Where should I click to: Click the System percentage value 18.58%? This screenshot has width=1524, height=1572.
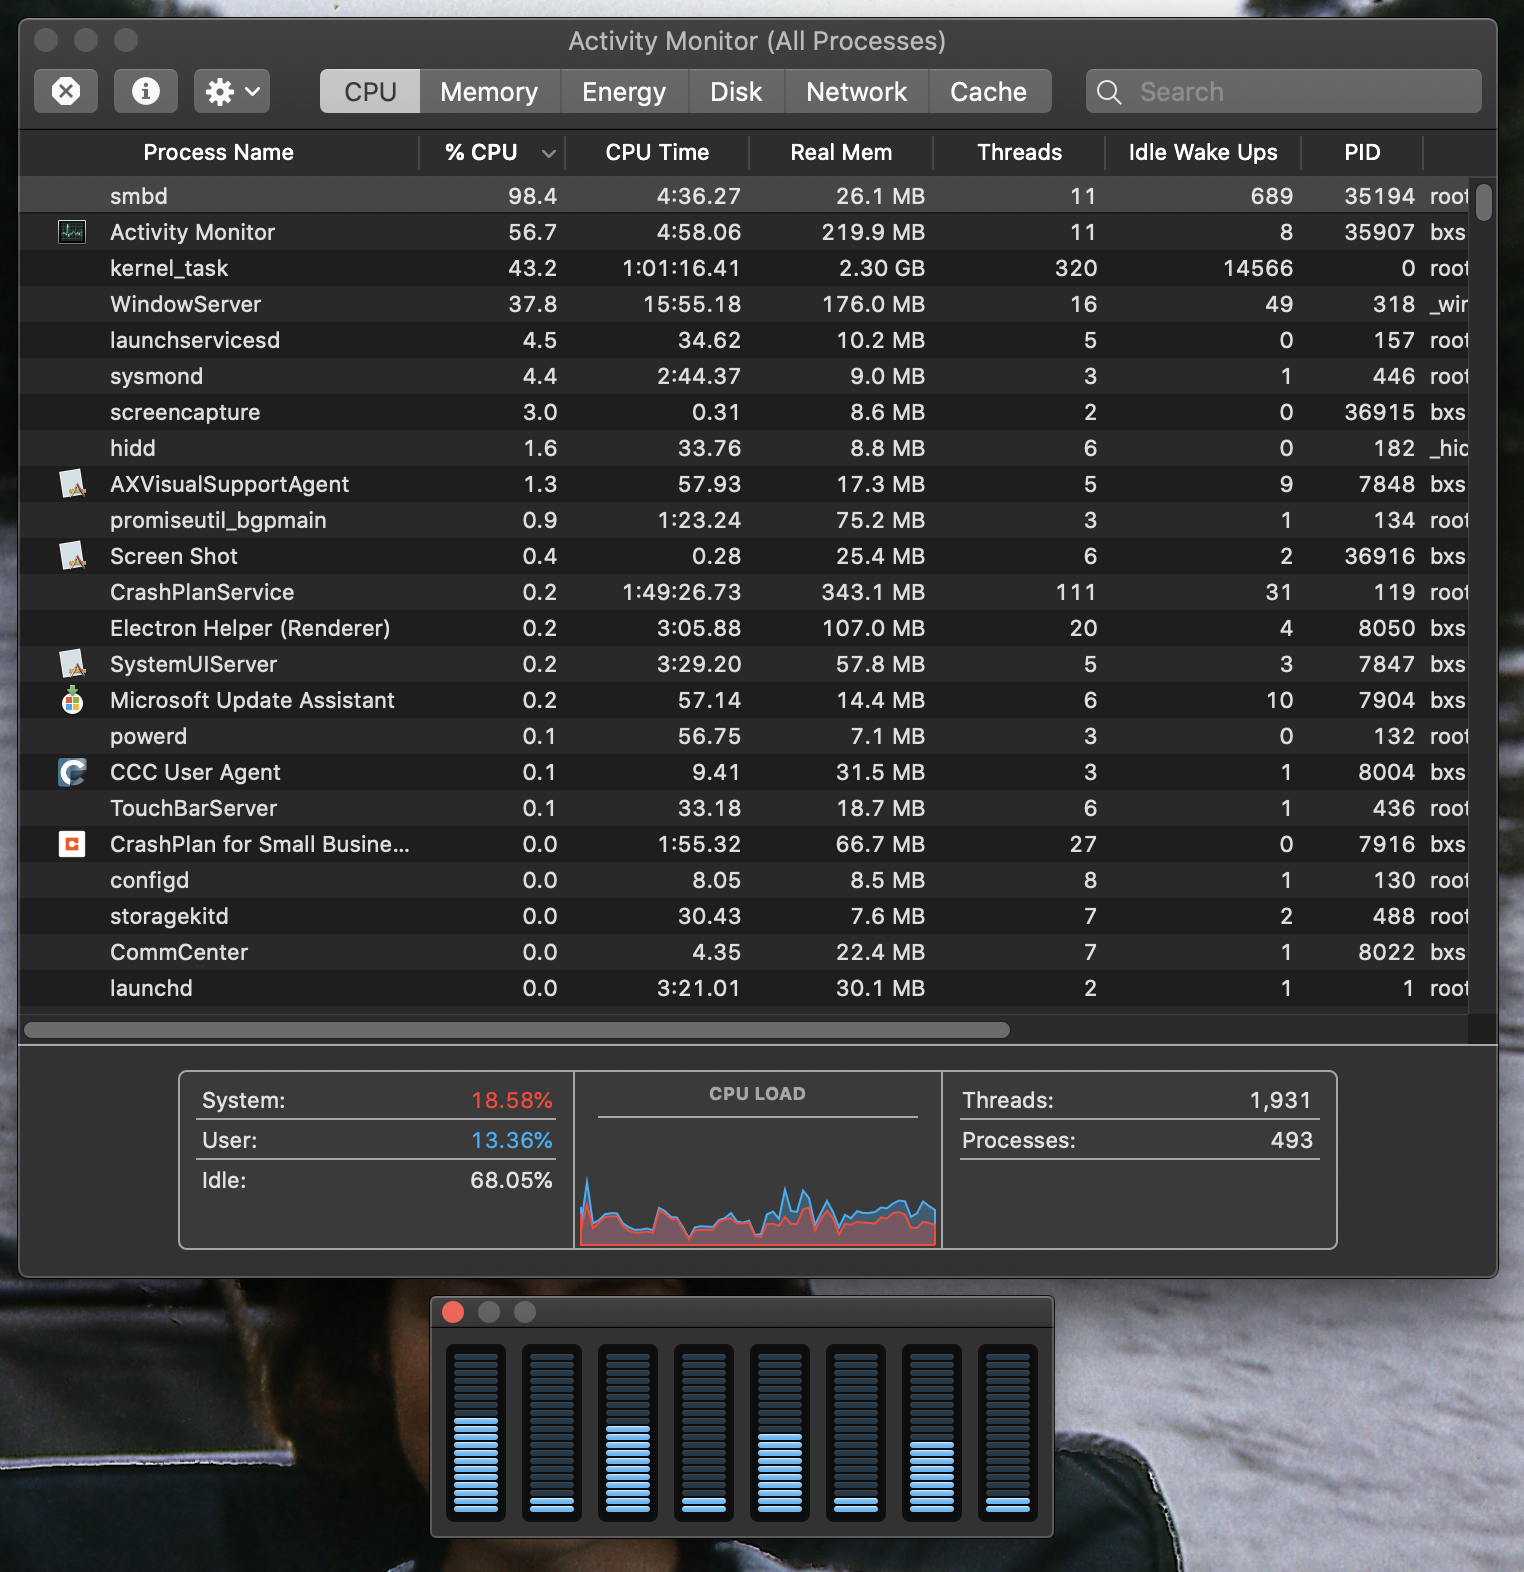511,1100
